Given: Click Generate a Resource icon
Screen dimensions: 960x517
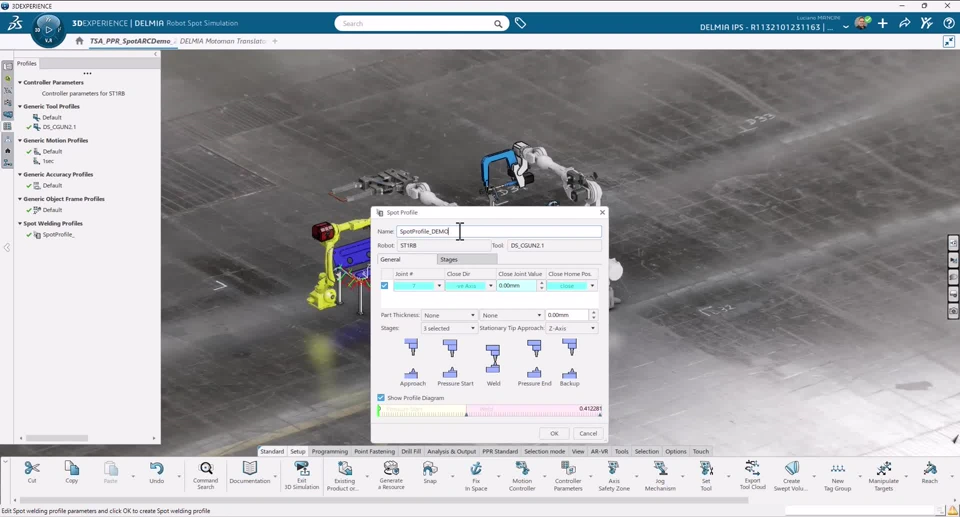Looking at the screenshot, I should coord(391,469).
